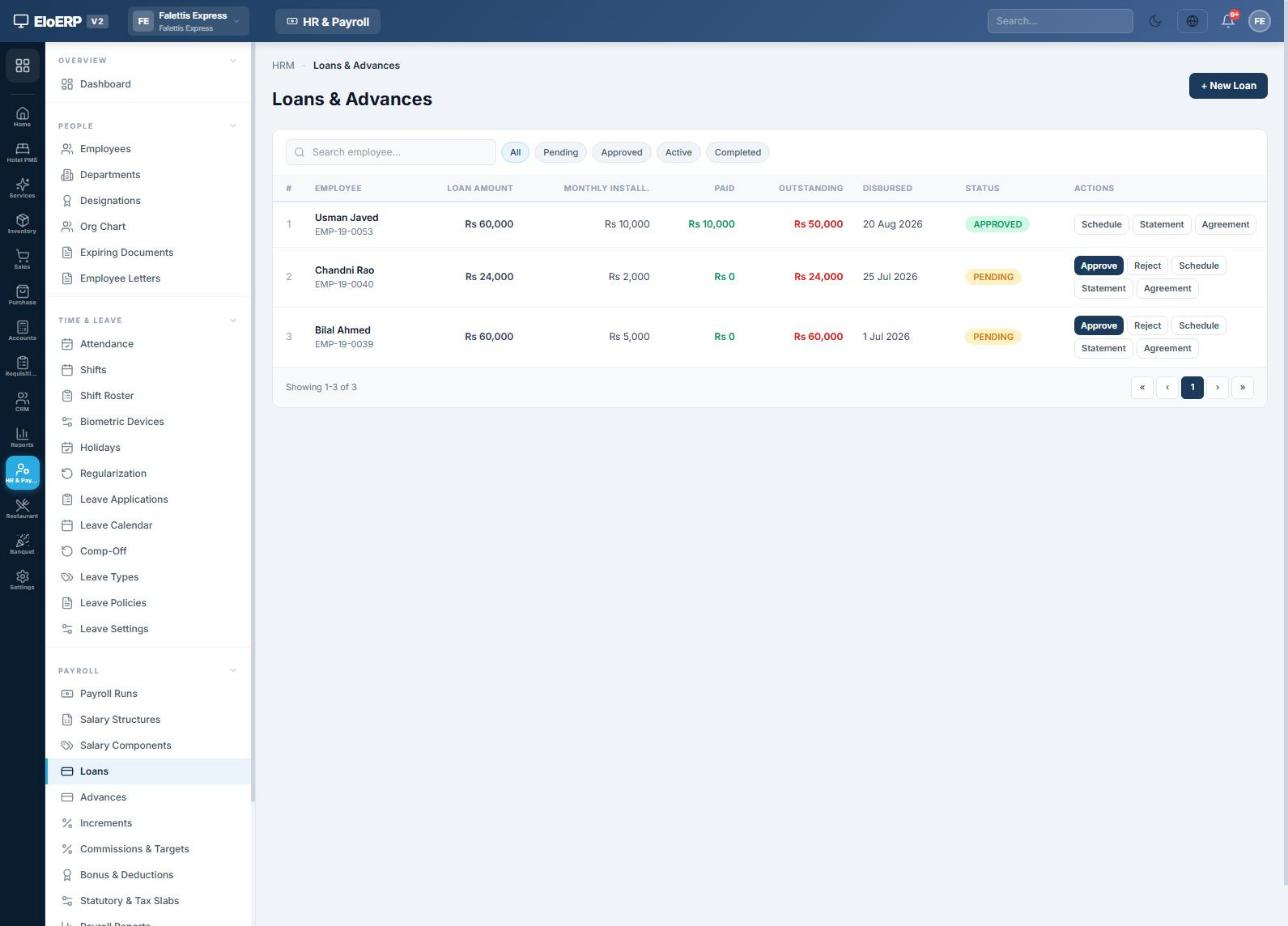View Usman Javed's loan Statement
The height and width of the screenshot is (926, 1288).
(x=1161, y=225)
